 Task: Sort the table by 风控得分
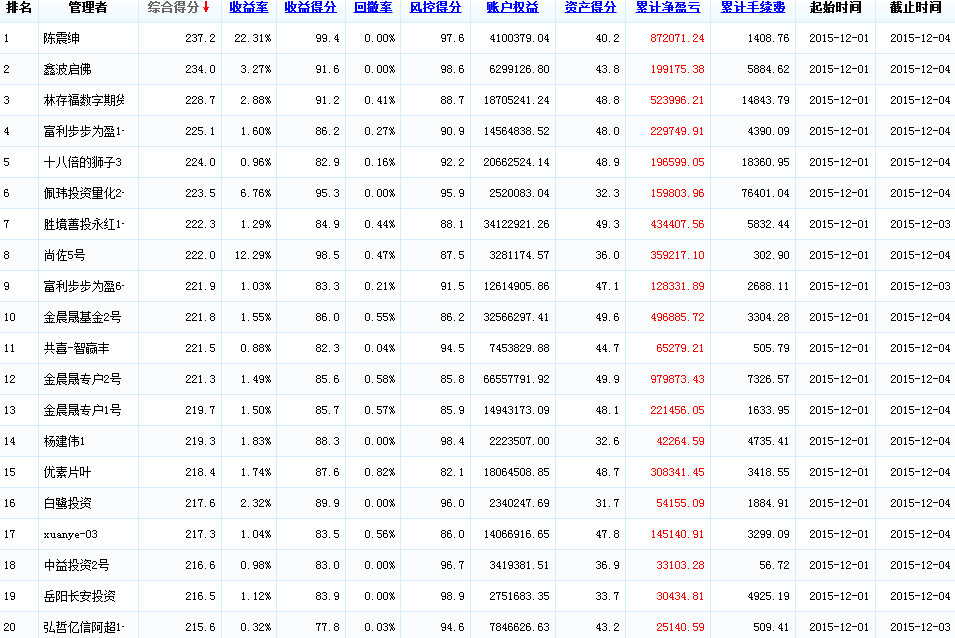[435, 7]
